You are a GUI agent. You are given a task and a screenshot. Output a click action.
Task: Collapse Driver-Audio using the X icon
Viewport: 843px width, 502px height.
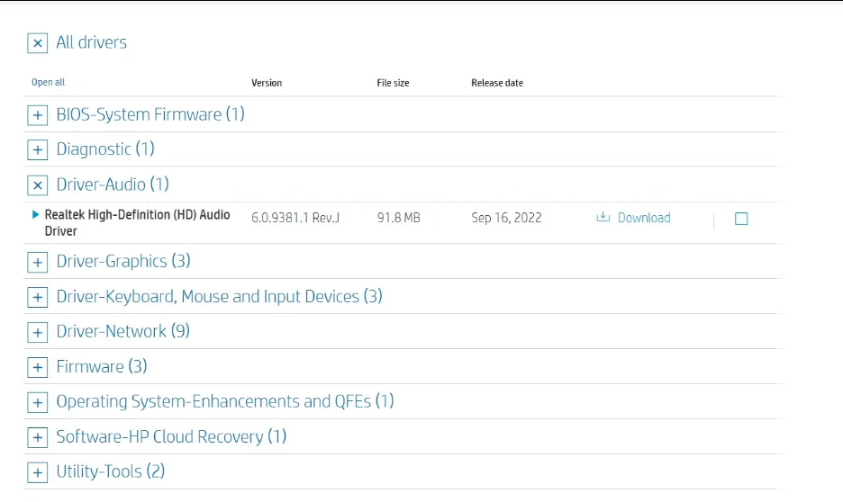[x=37, y=185]
